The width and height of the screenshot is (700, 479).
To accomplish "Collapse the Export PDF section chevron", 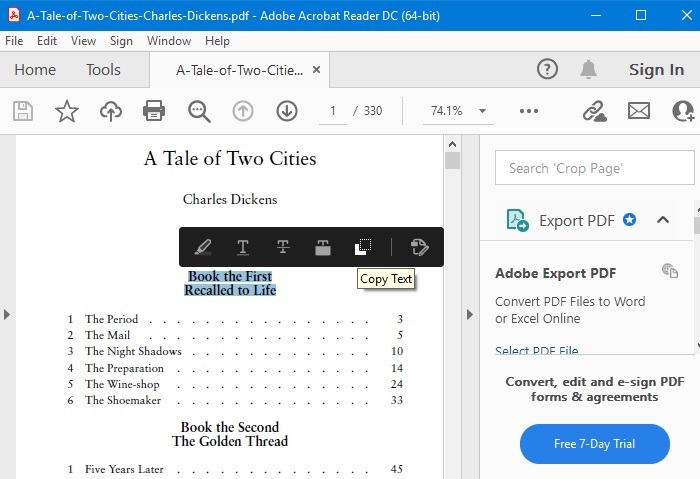I will (663, 220).
